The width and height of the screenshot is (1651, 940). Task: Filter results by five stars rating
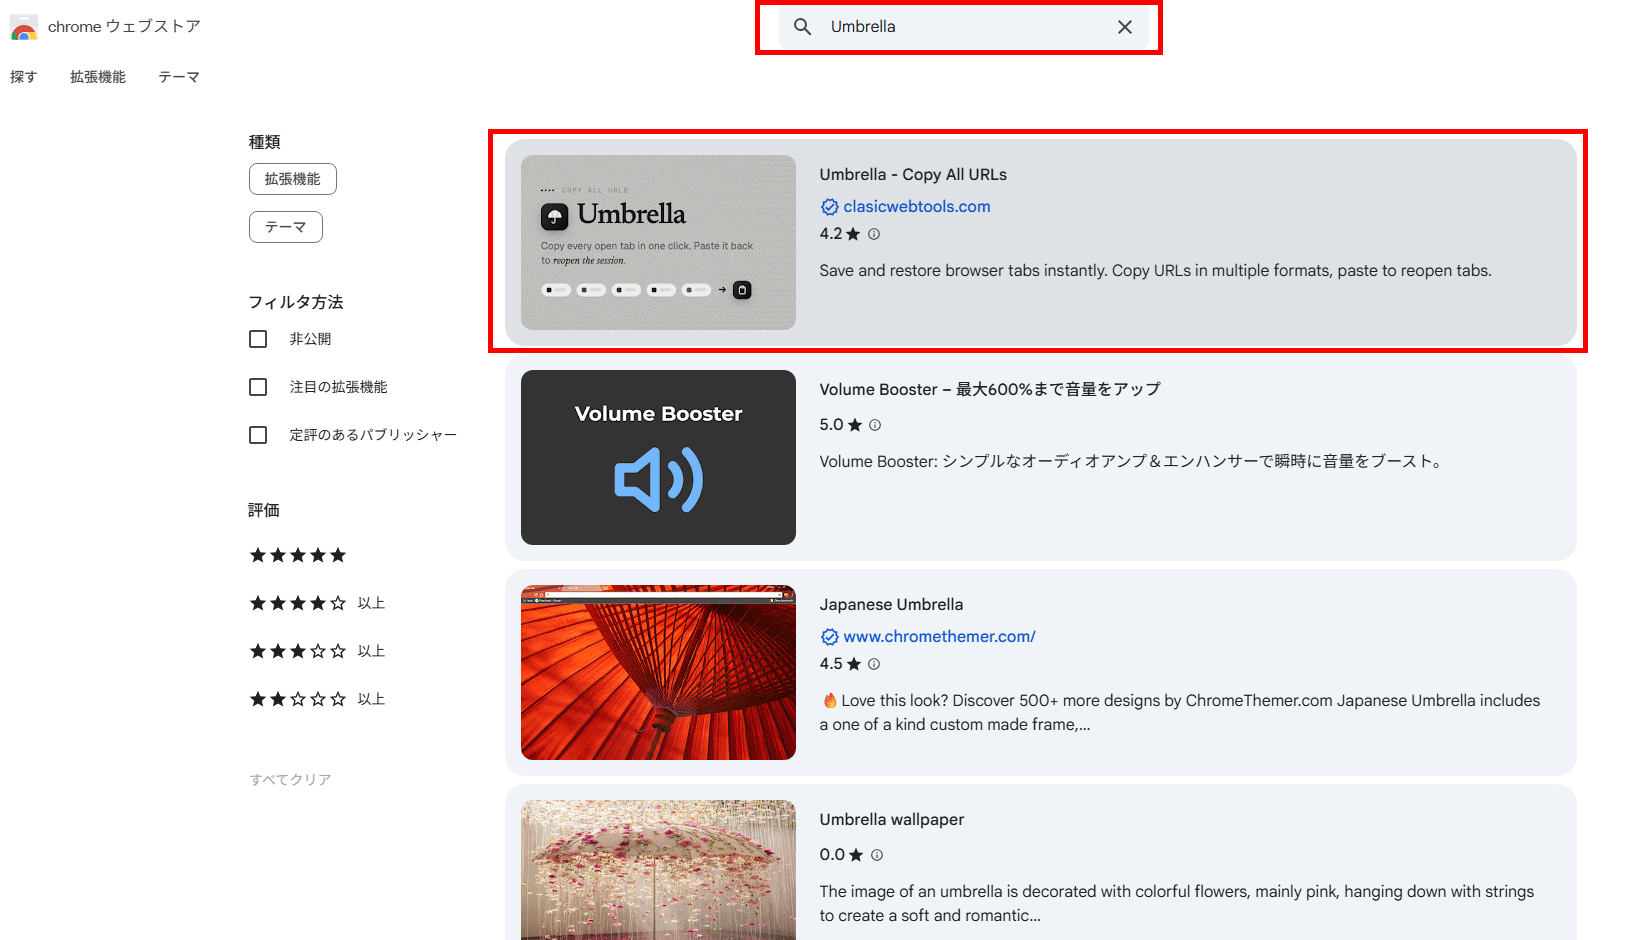point(298,555)
